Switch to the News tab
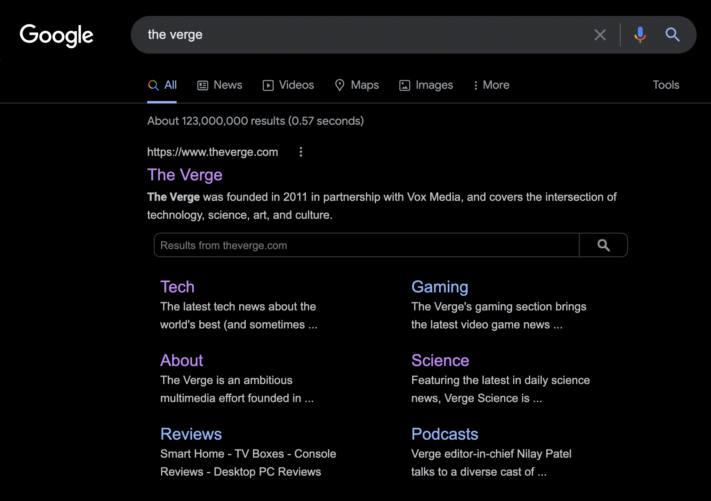This screenshot has height=501, width=711. tap(219, 85)
